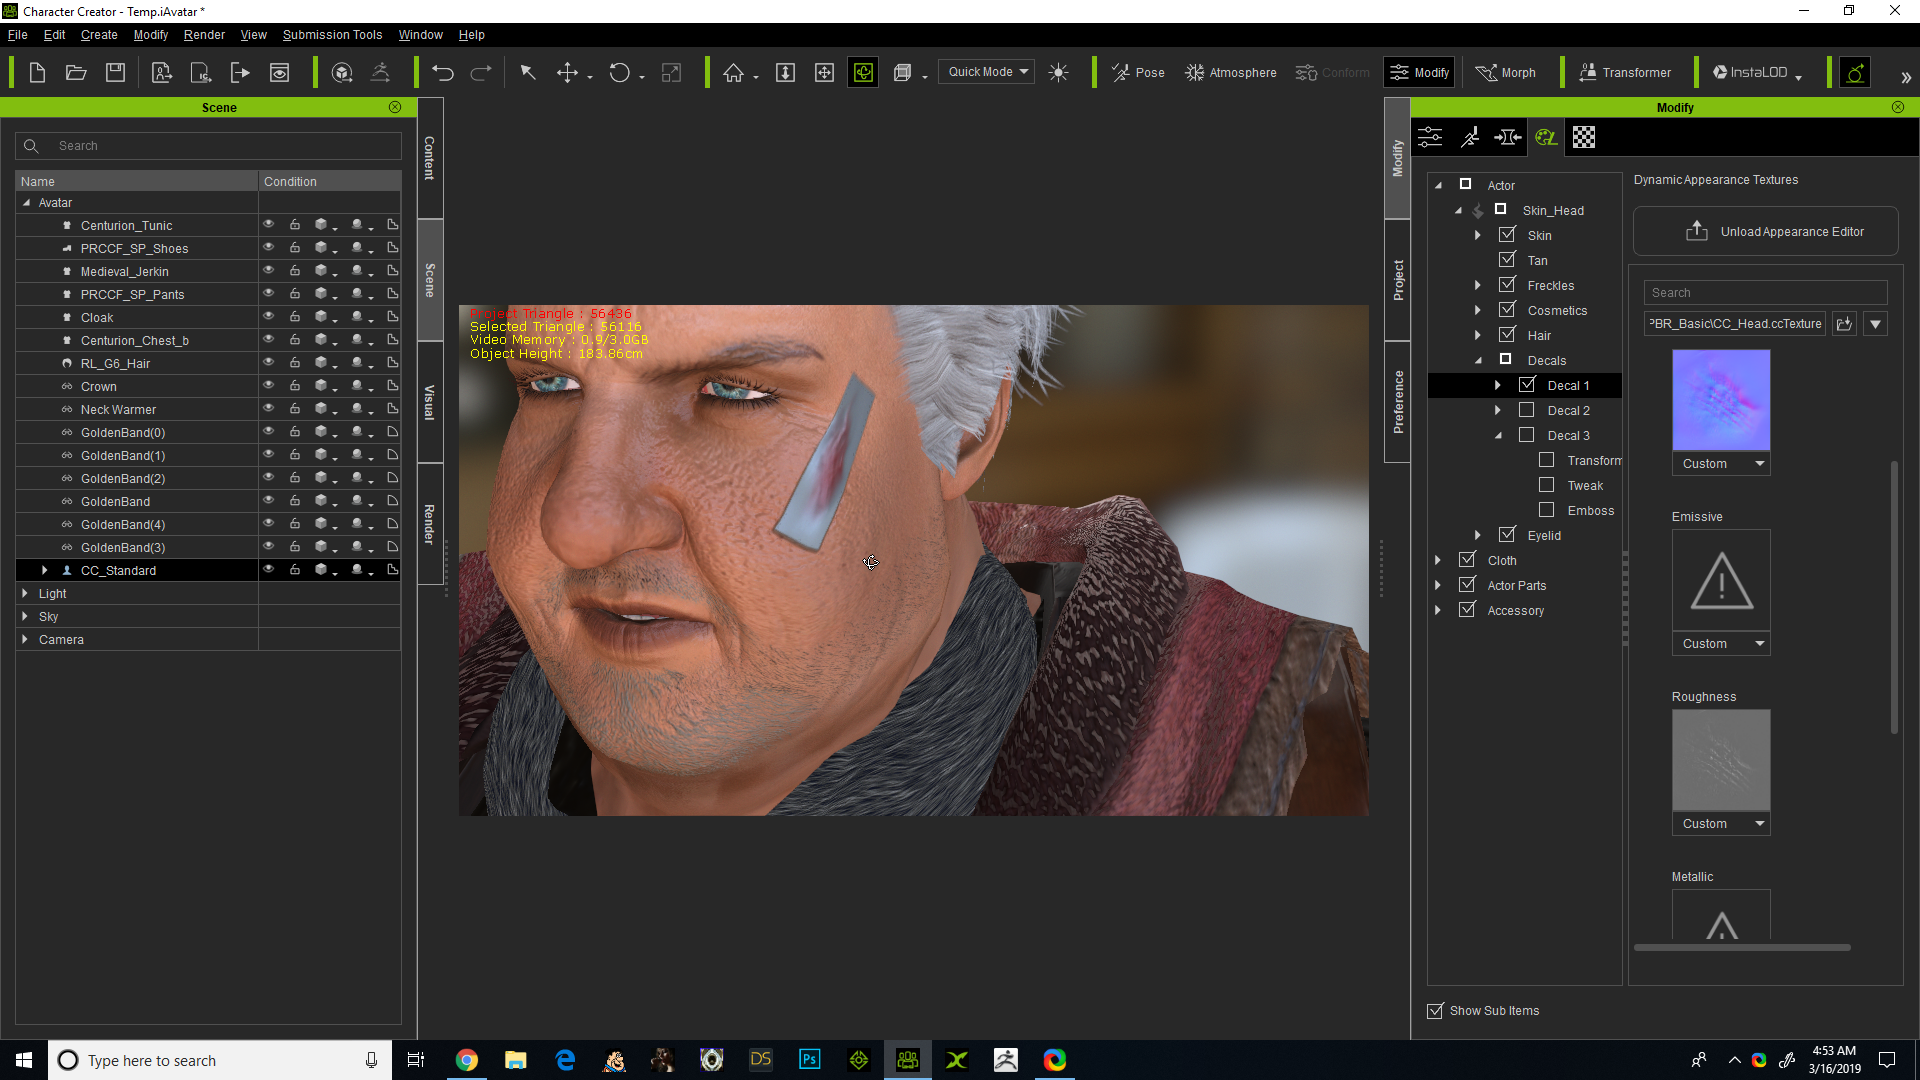Expand the Light group in Scene tree

[25, 593]
